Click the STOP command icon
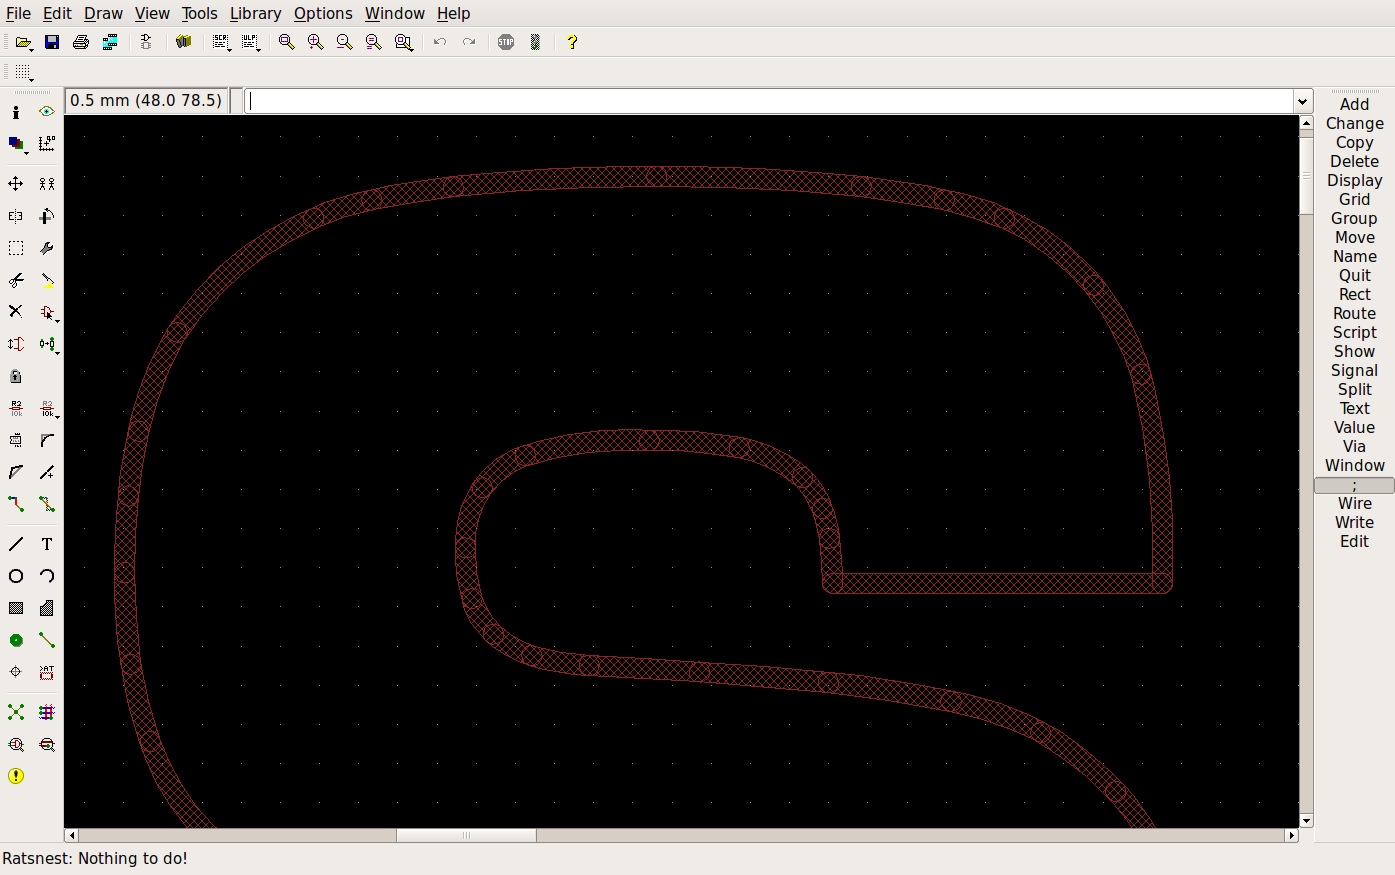Image resolution: width=1395 pixels, height=875 pixels. click(x=506, y=42)
